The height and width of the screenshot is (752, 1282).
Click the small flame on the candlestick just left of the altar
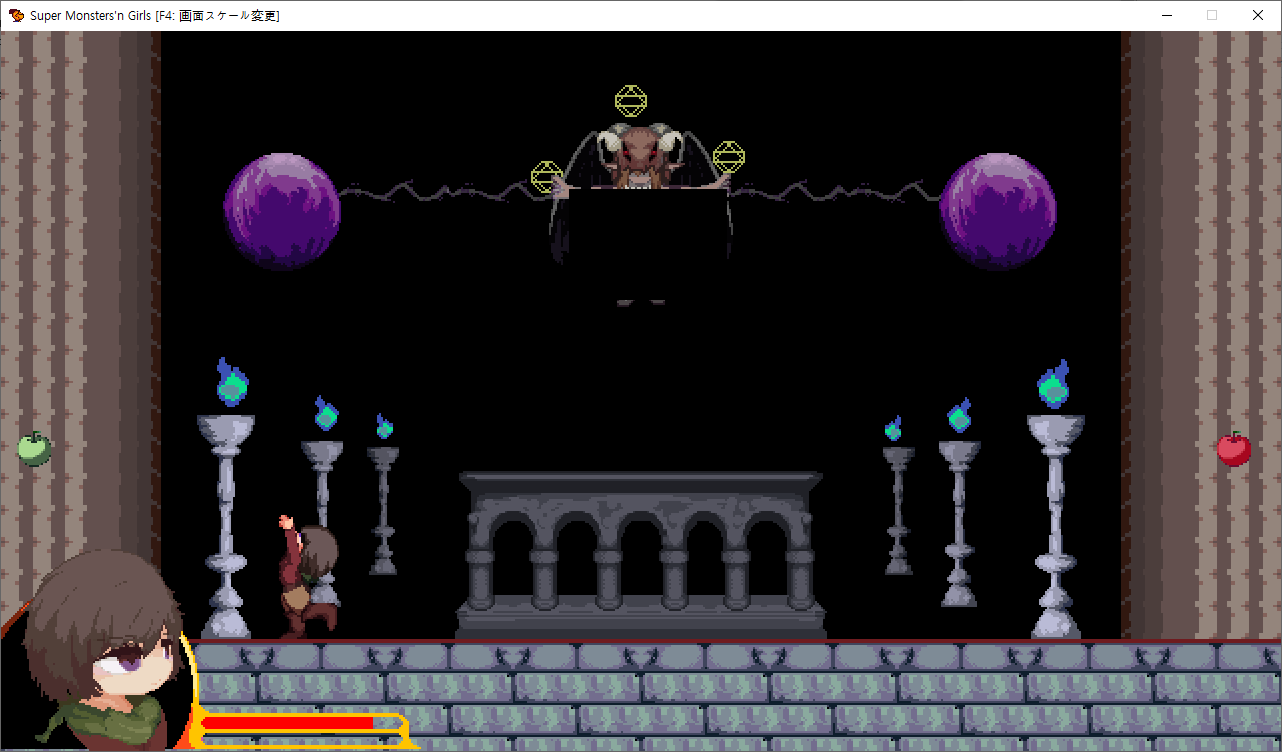pos(384,427)
